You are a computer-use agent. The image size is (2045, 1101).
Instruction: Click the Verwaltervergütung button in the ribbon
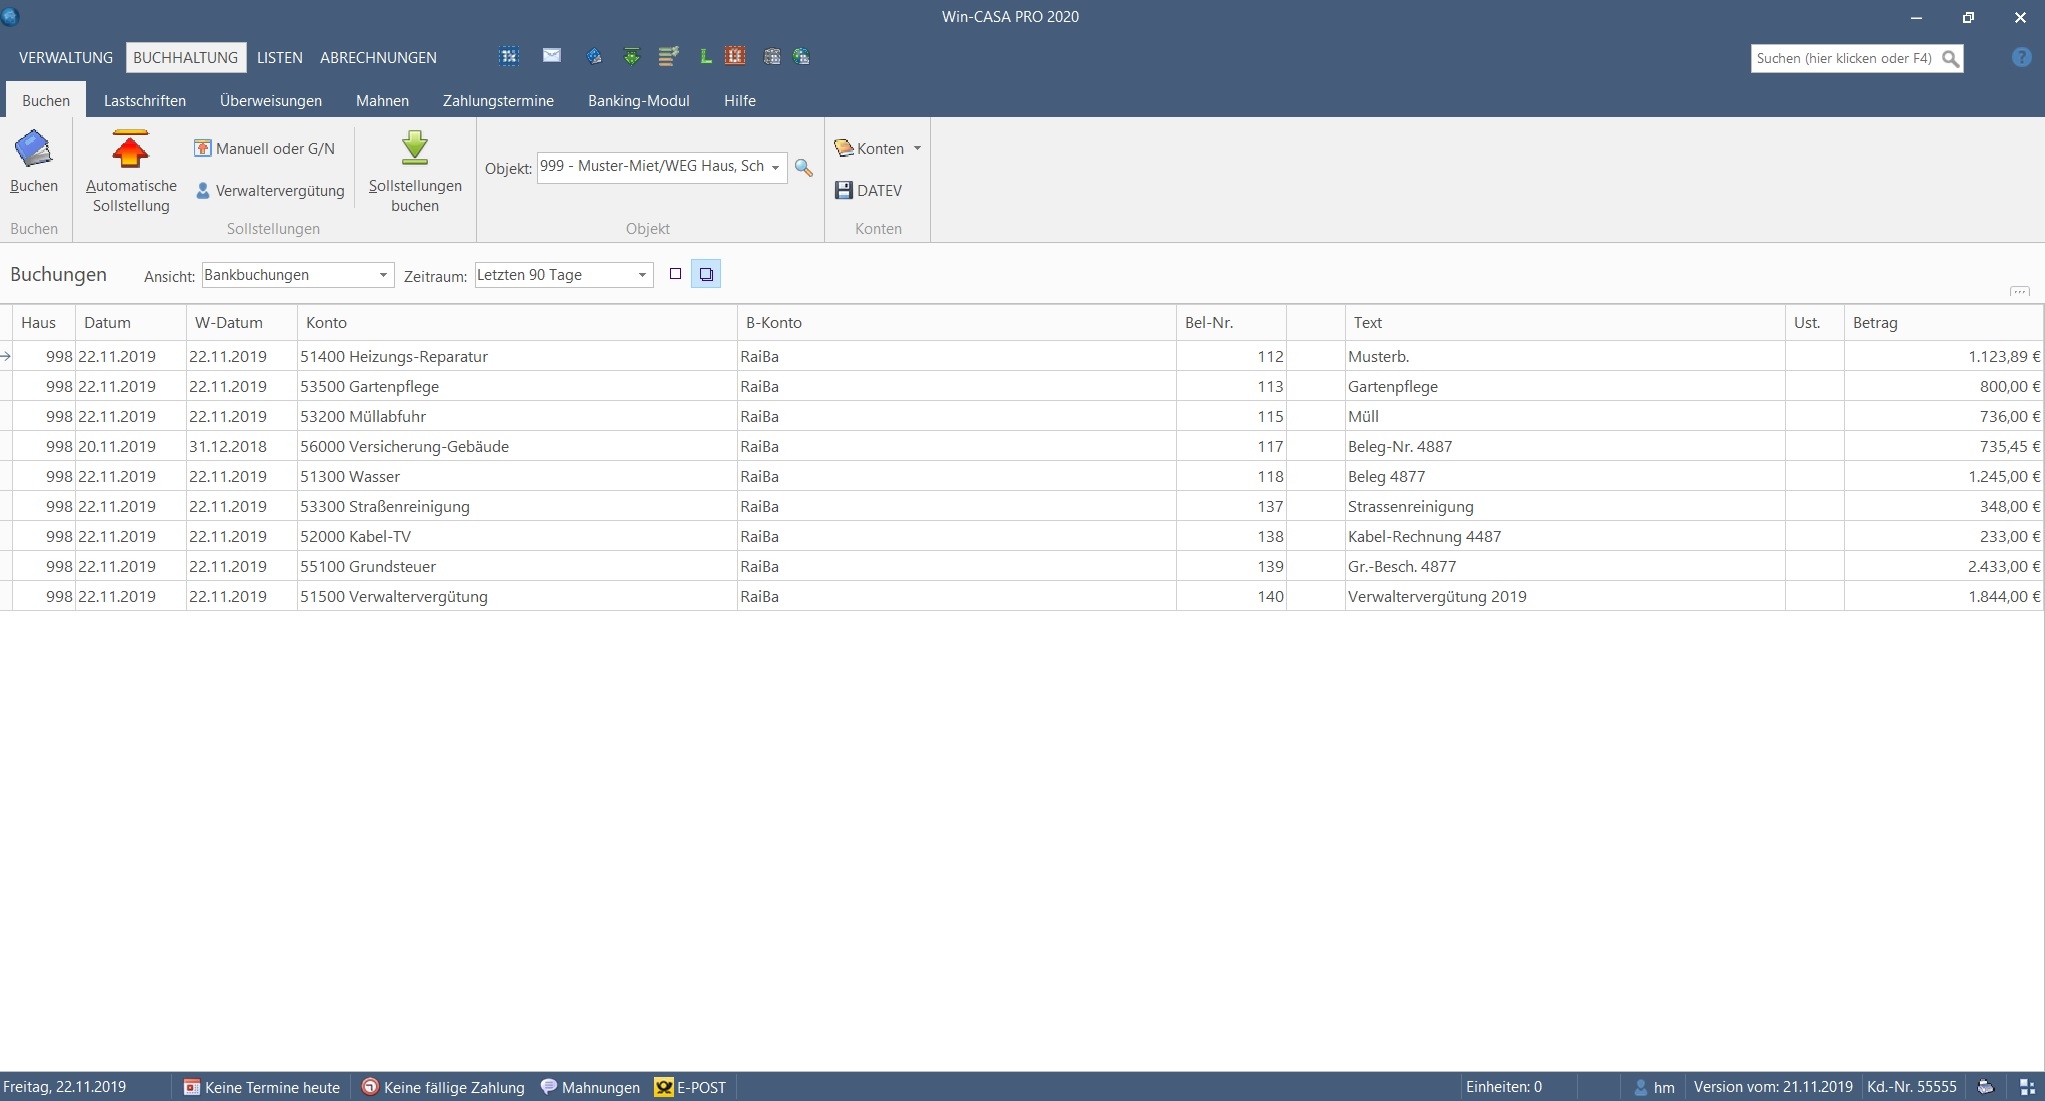tap(270, 190)
